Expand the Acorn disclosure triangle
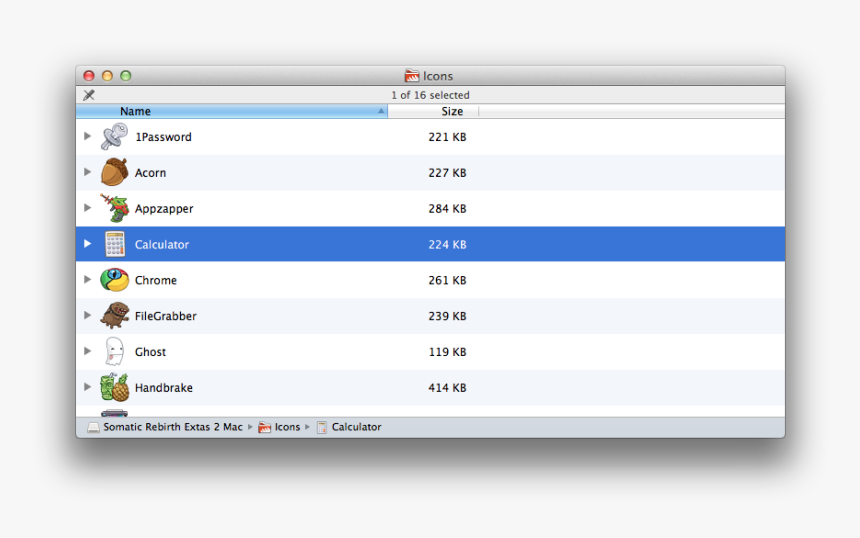Image resolution: width=860 pixels, height=538 pixels. point(87,172)
